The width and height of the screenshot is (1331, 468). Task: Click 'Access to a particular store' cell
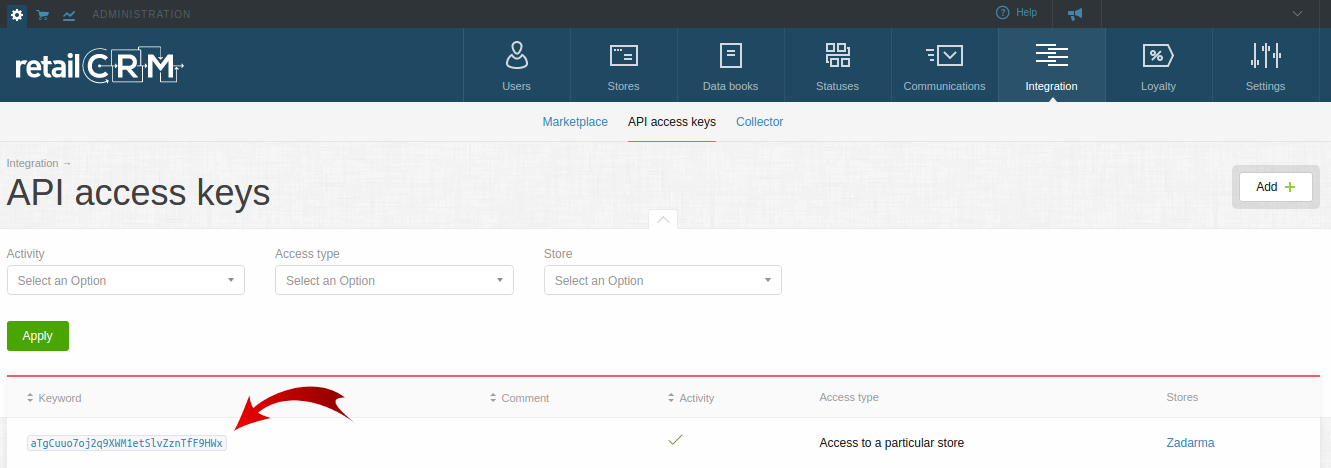point(892,443)
